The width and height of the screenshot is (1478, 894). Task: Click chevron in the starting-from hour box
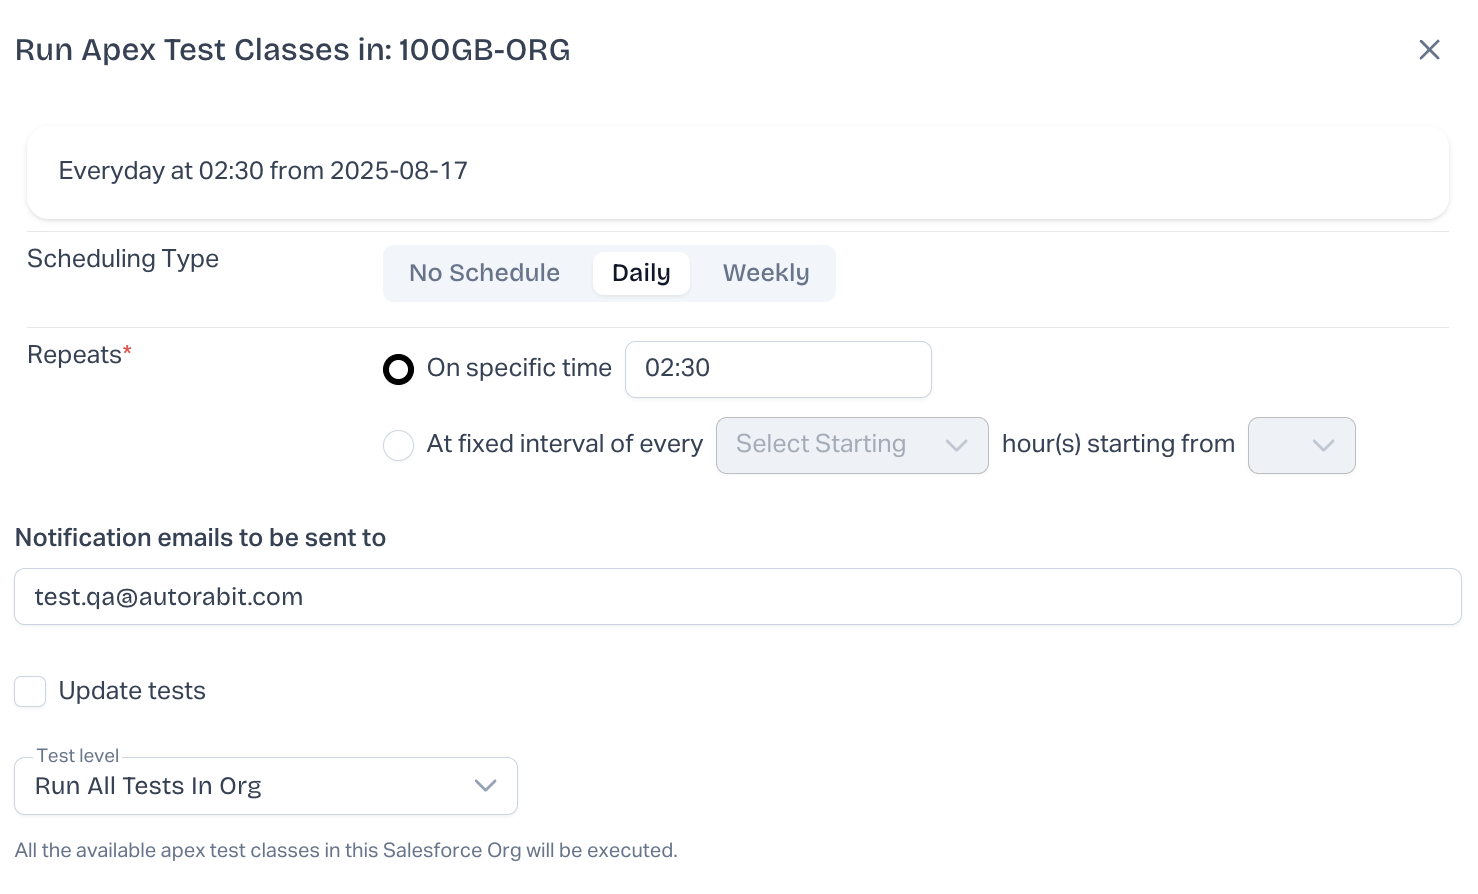click(x=1323, y=445)
